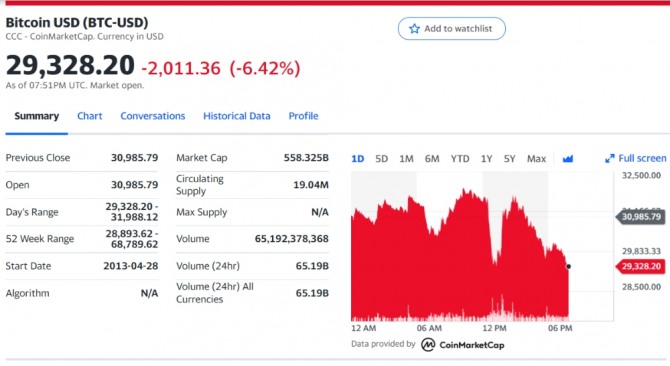Select the Summary tab
The height and width of the screenshot is (366, 670).
coord(37,116)
